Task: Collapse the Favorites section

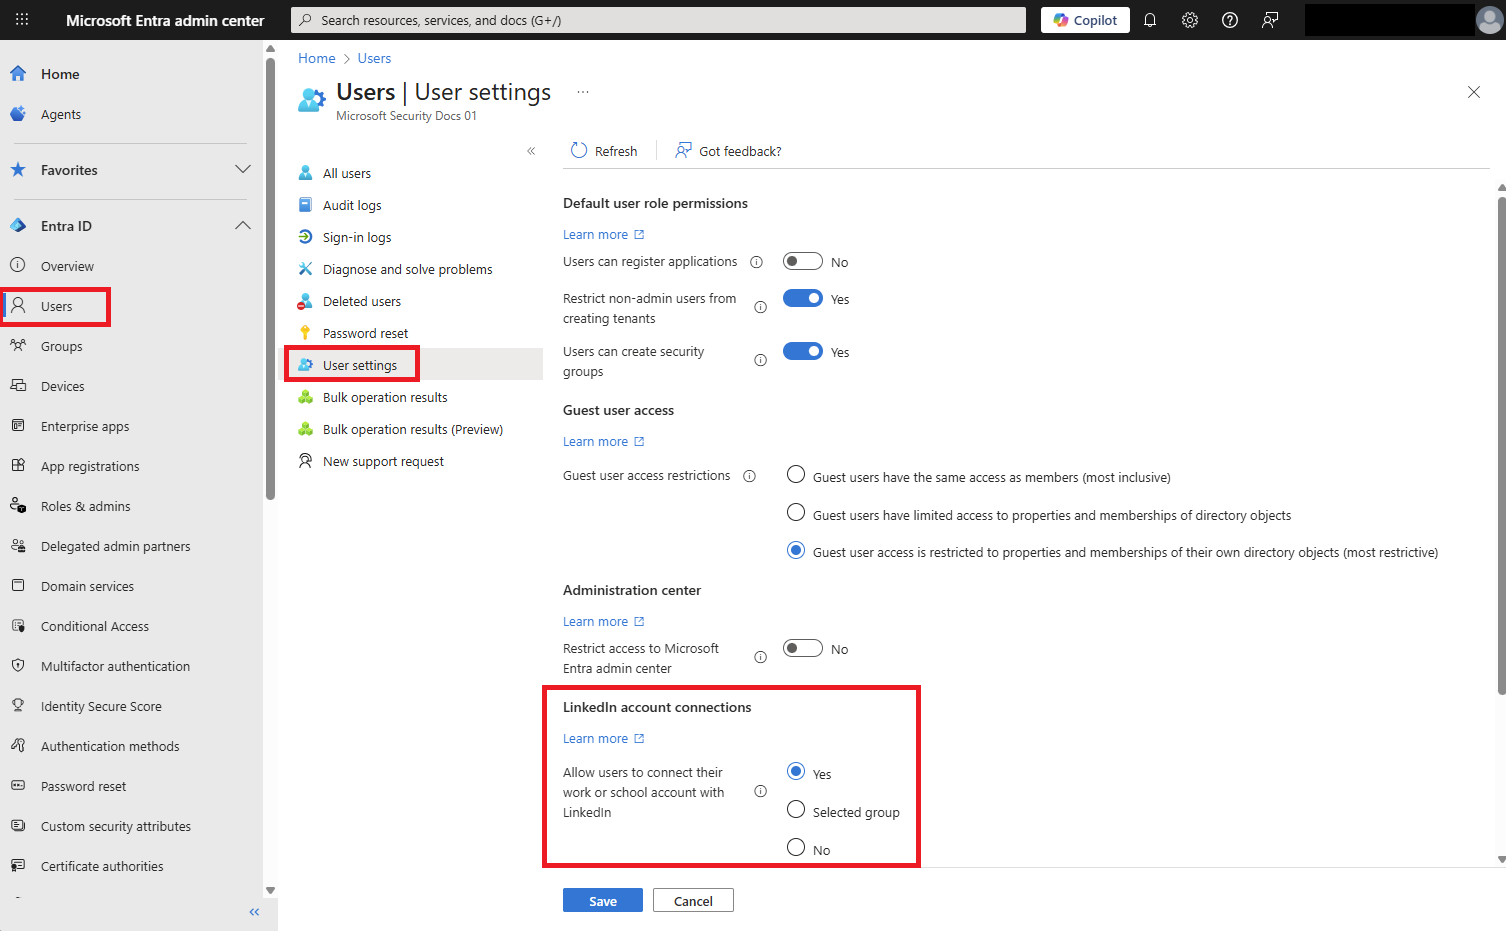Action: click(x=243, y=170)
